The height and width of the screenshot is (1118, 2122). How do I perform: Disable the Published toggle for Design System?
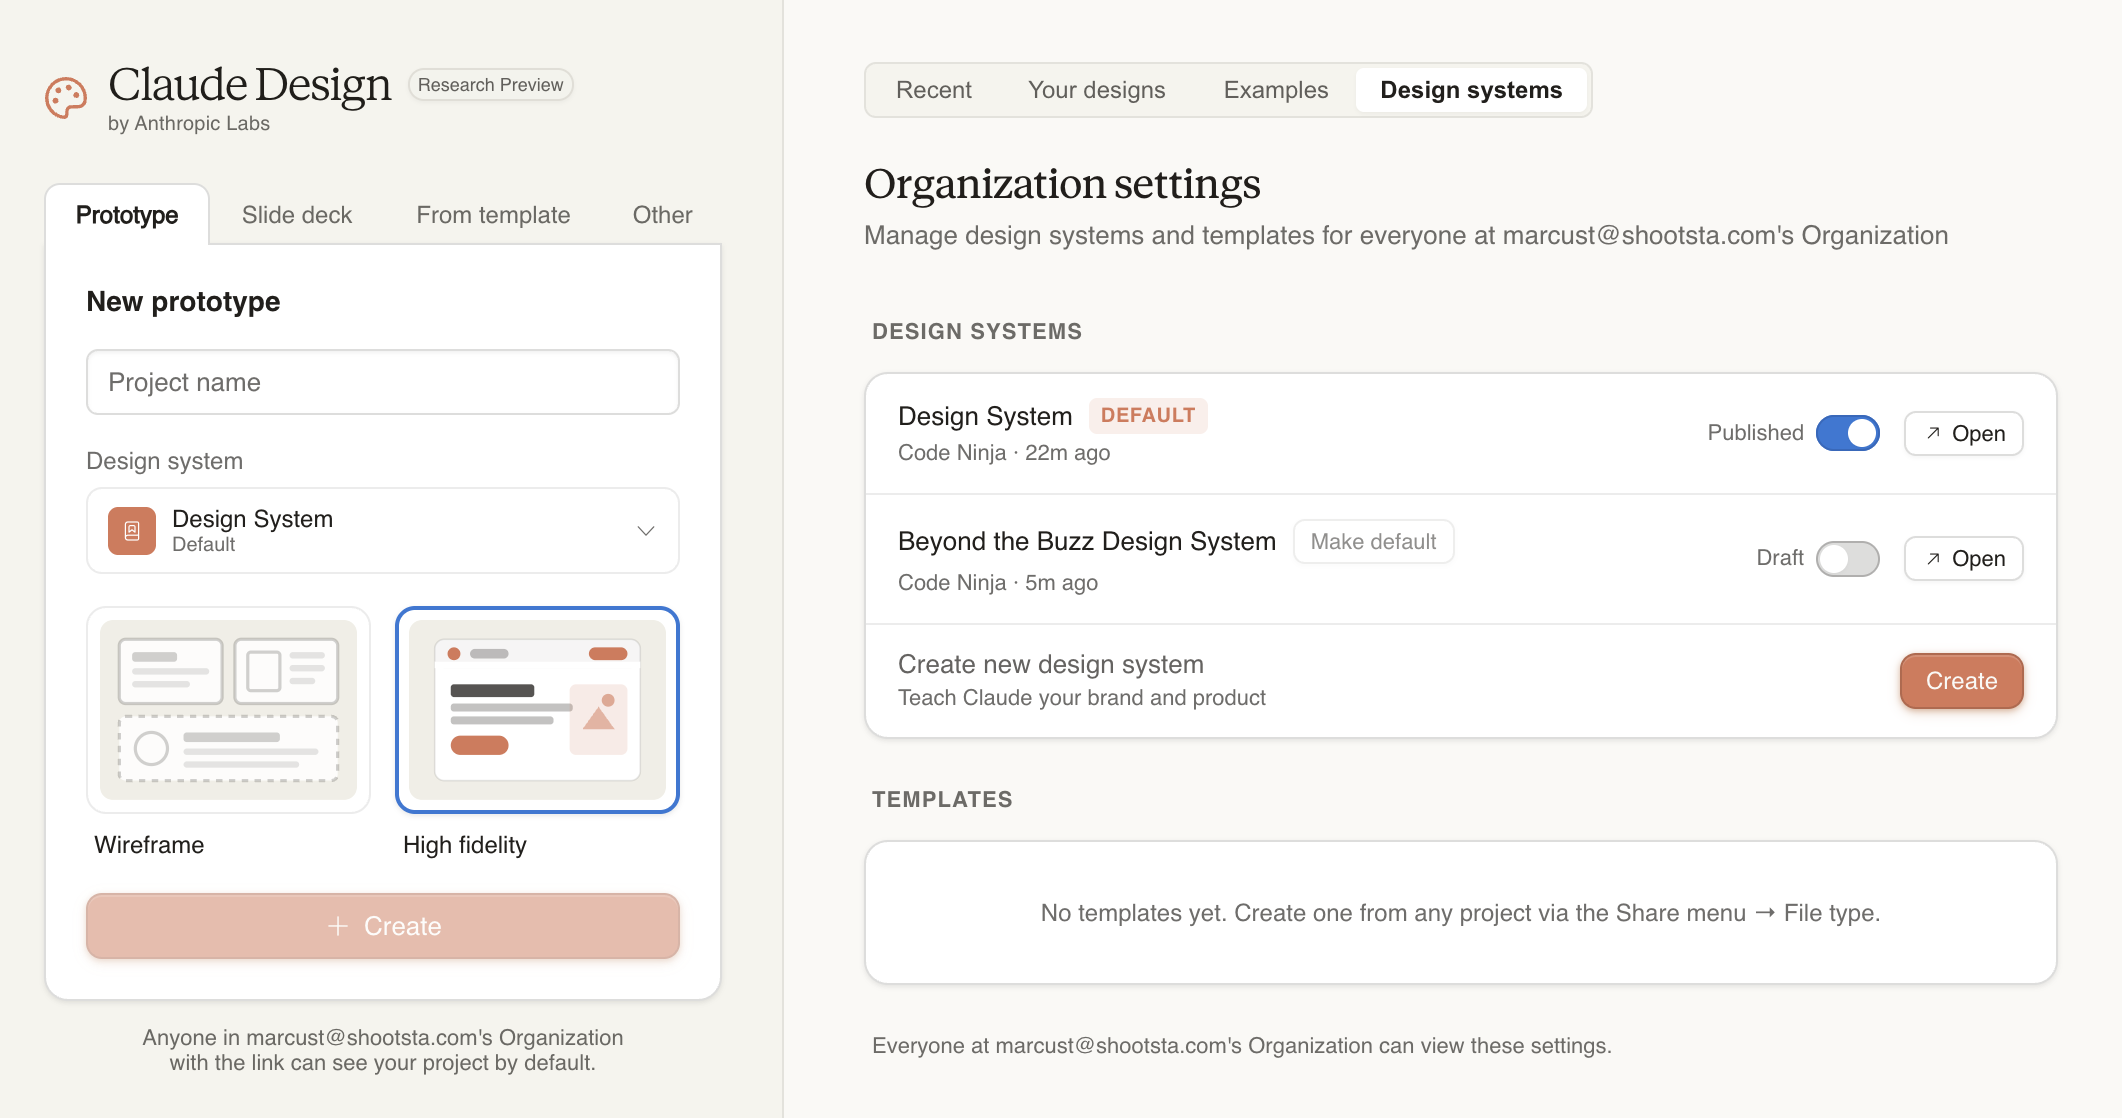[x=1849, y=433]
